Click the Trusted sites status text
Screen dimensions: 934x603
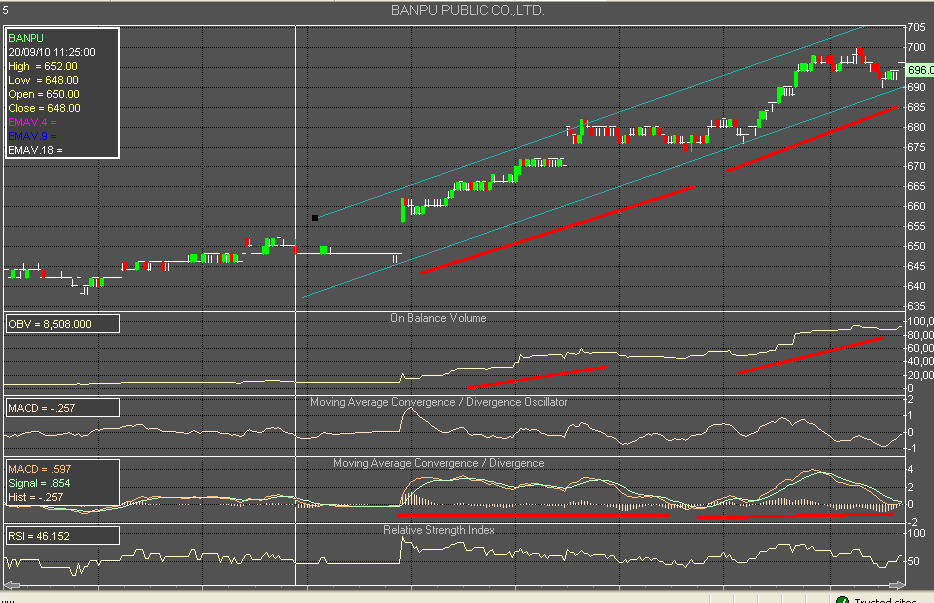[885, 599]
